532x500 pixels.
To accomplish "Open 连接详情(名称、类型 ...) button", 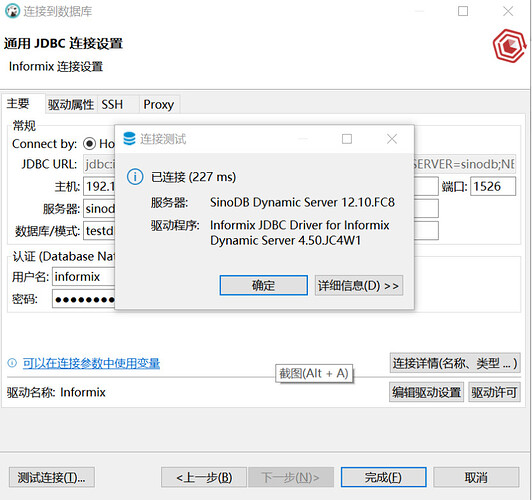I will pos(455,363).
